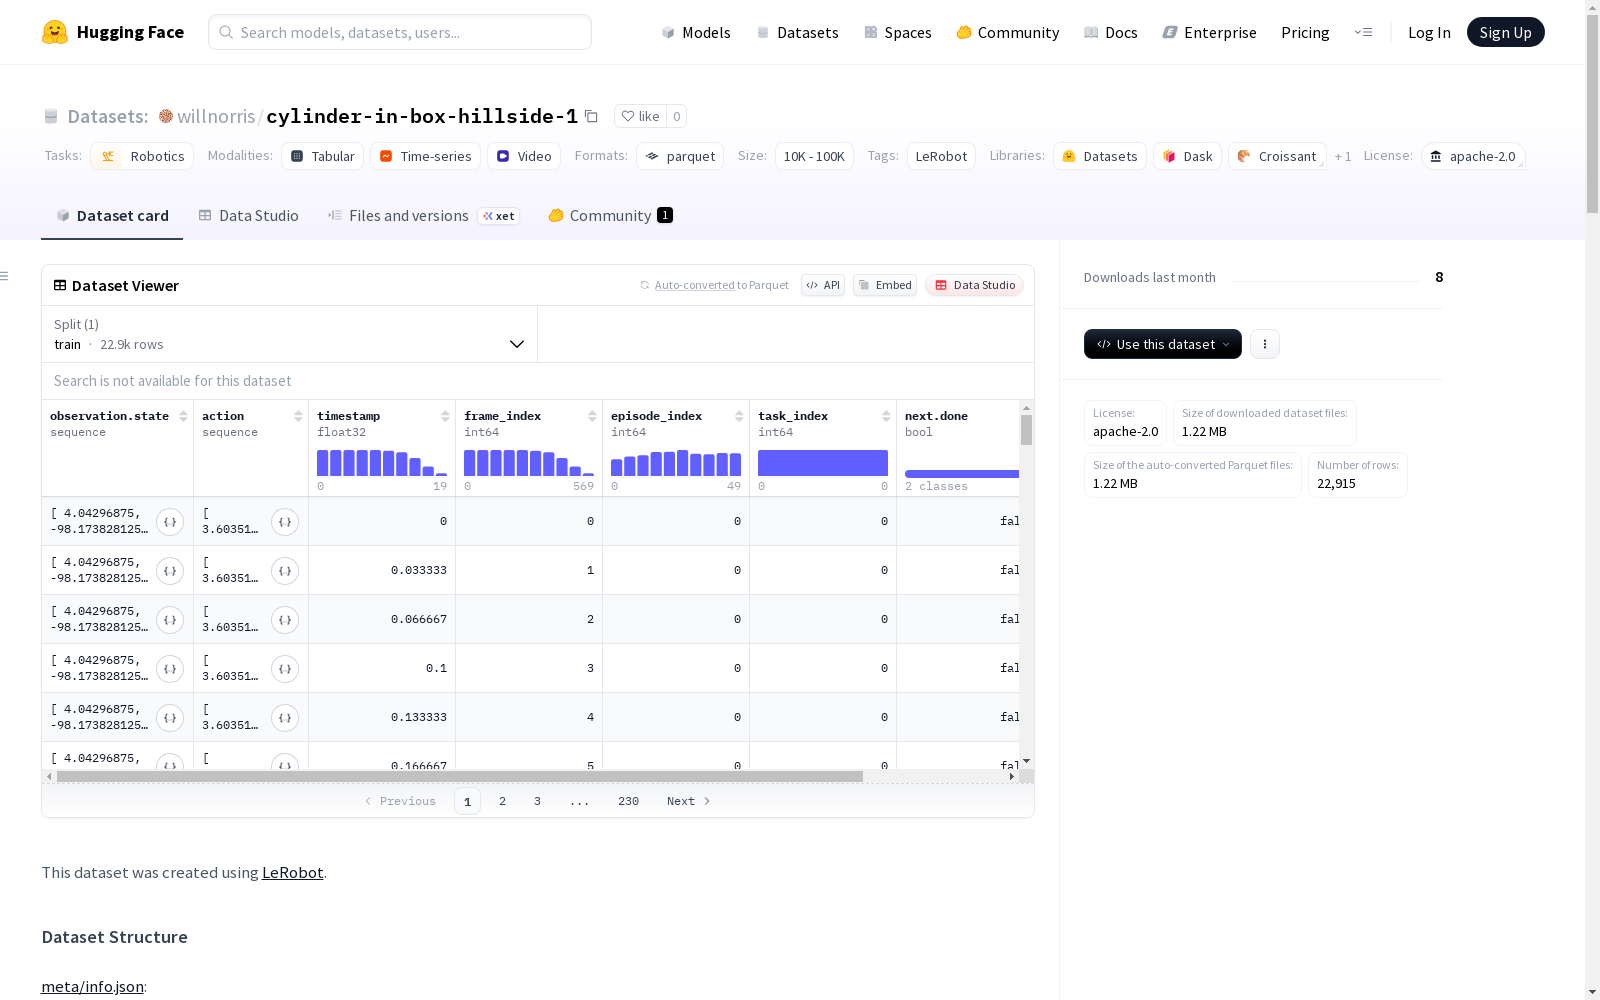The image size is (1600, 1000).
Task: Sort by the observation.state column
Action: (x=183, y=416)
